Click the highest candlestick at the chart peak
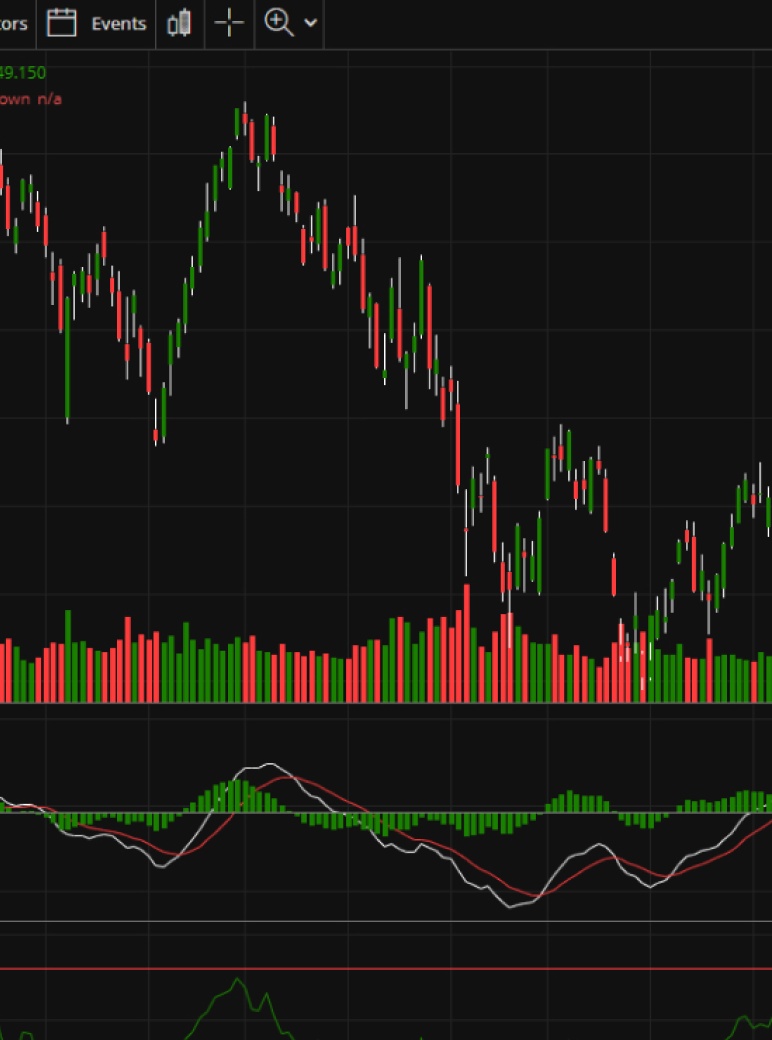 244,118
